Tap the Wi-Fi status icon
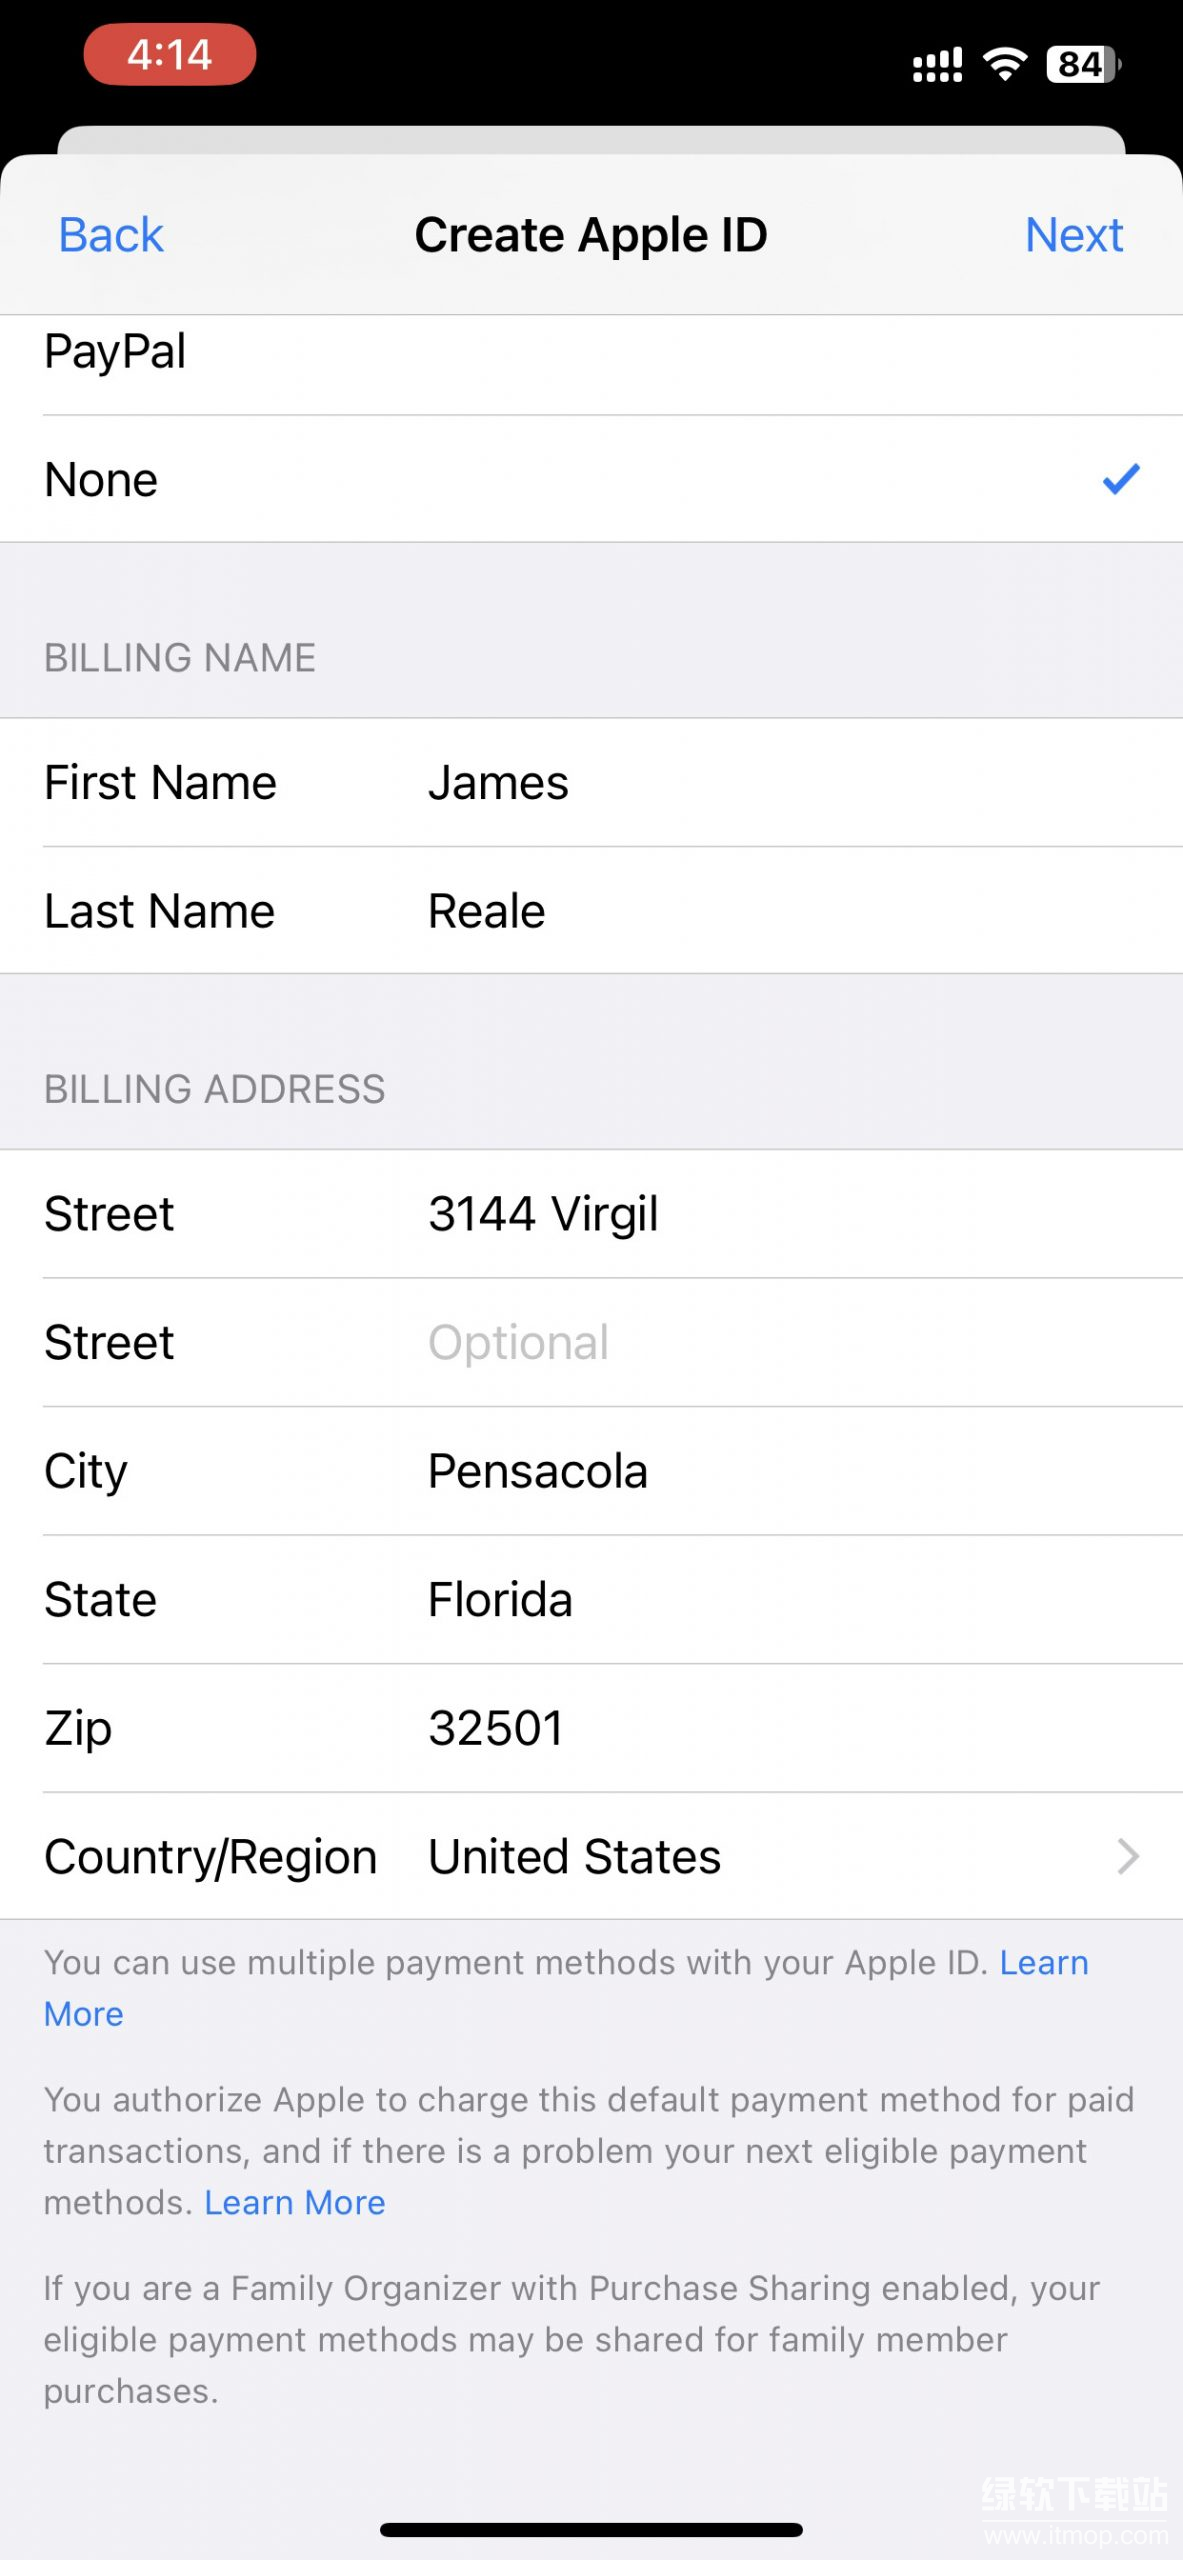 click(1005, 64)
